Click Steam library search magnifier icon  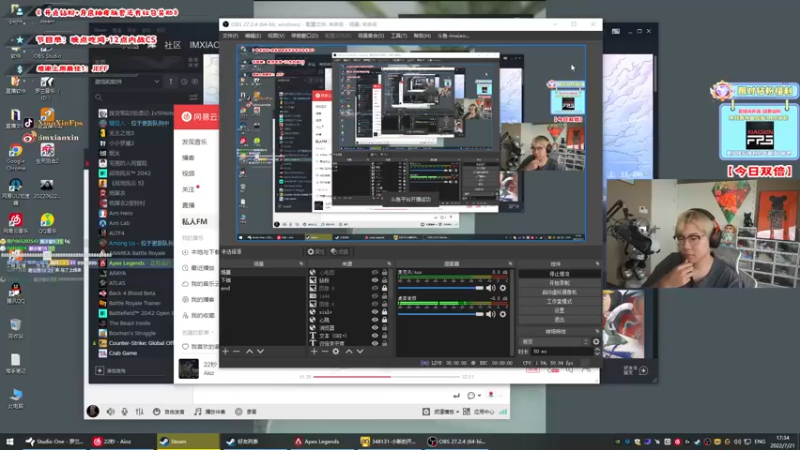[x=98, y=97]
